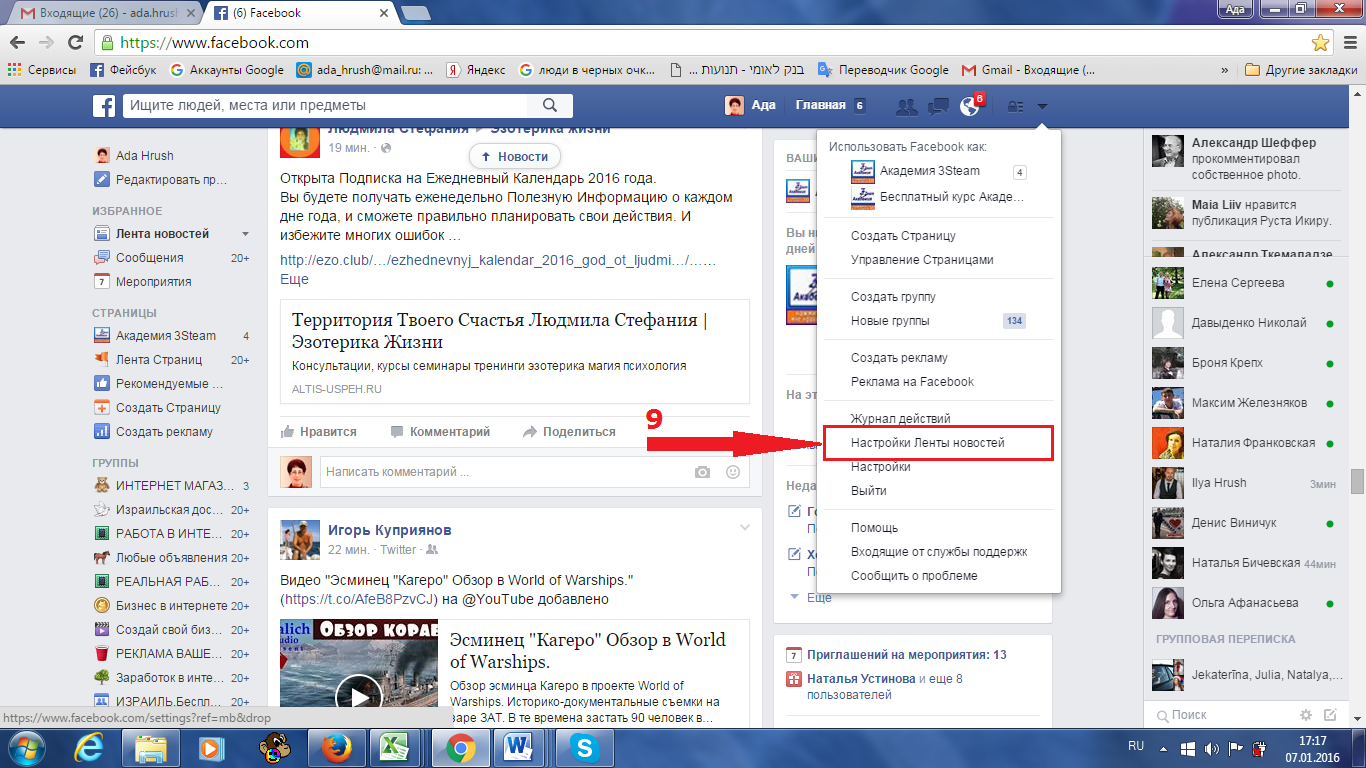Open chat with Елена Сергеева

pyautogui.click(x=1243, y=283)
